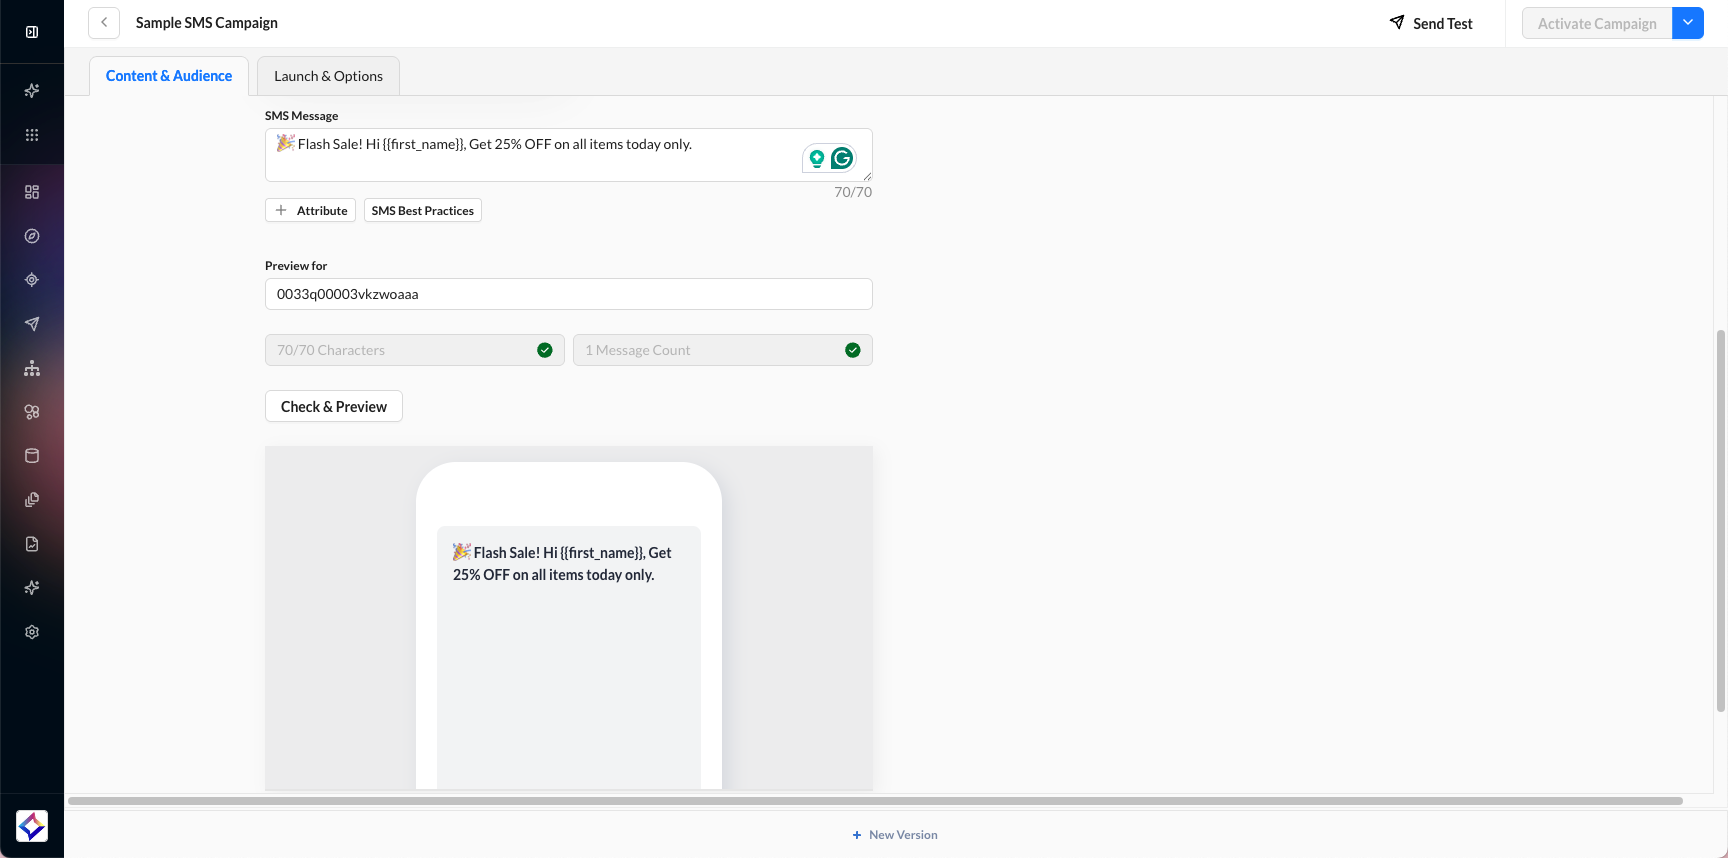1728x858 pixels.
Task: Open the dashboard icon in sidebar
Action: 32,192
